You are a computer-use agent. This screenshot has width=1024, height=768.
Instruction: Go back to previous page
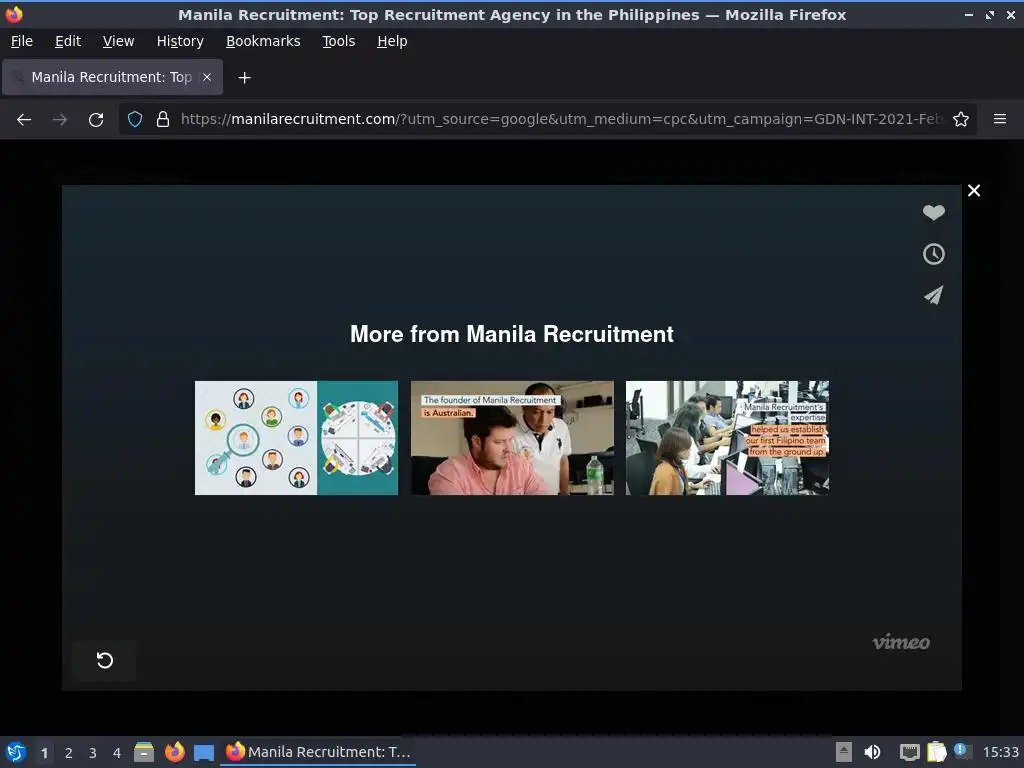coord(24,120)
